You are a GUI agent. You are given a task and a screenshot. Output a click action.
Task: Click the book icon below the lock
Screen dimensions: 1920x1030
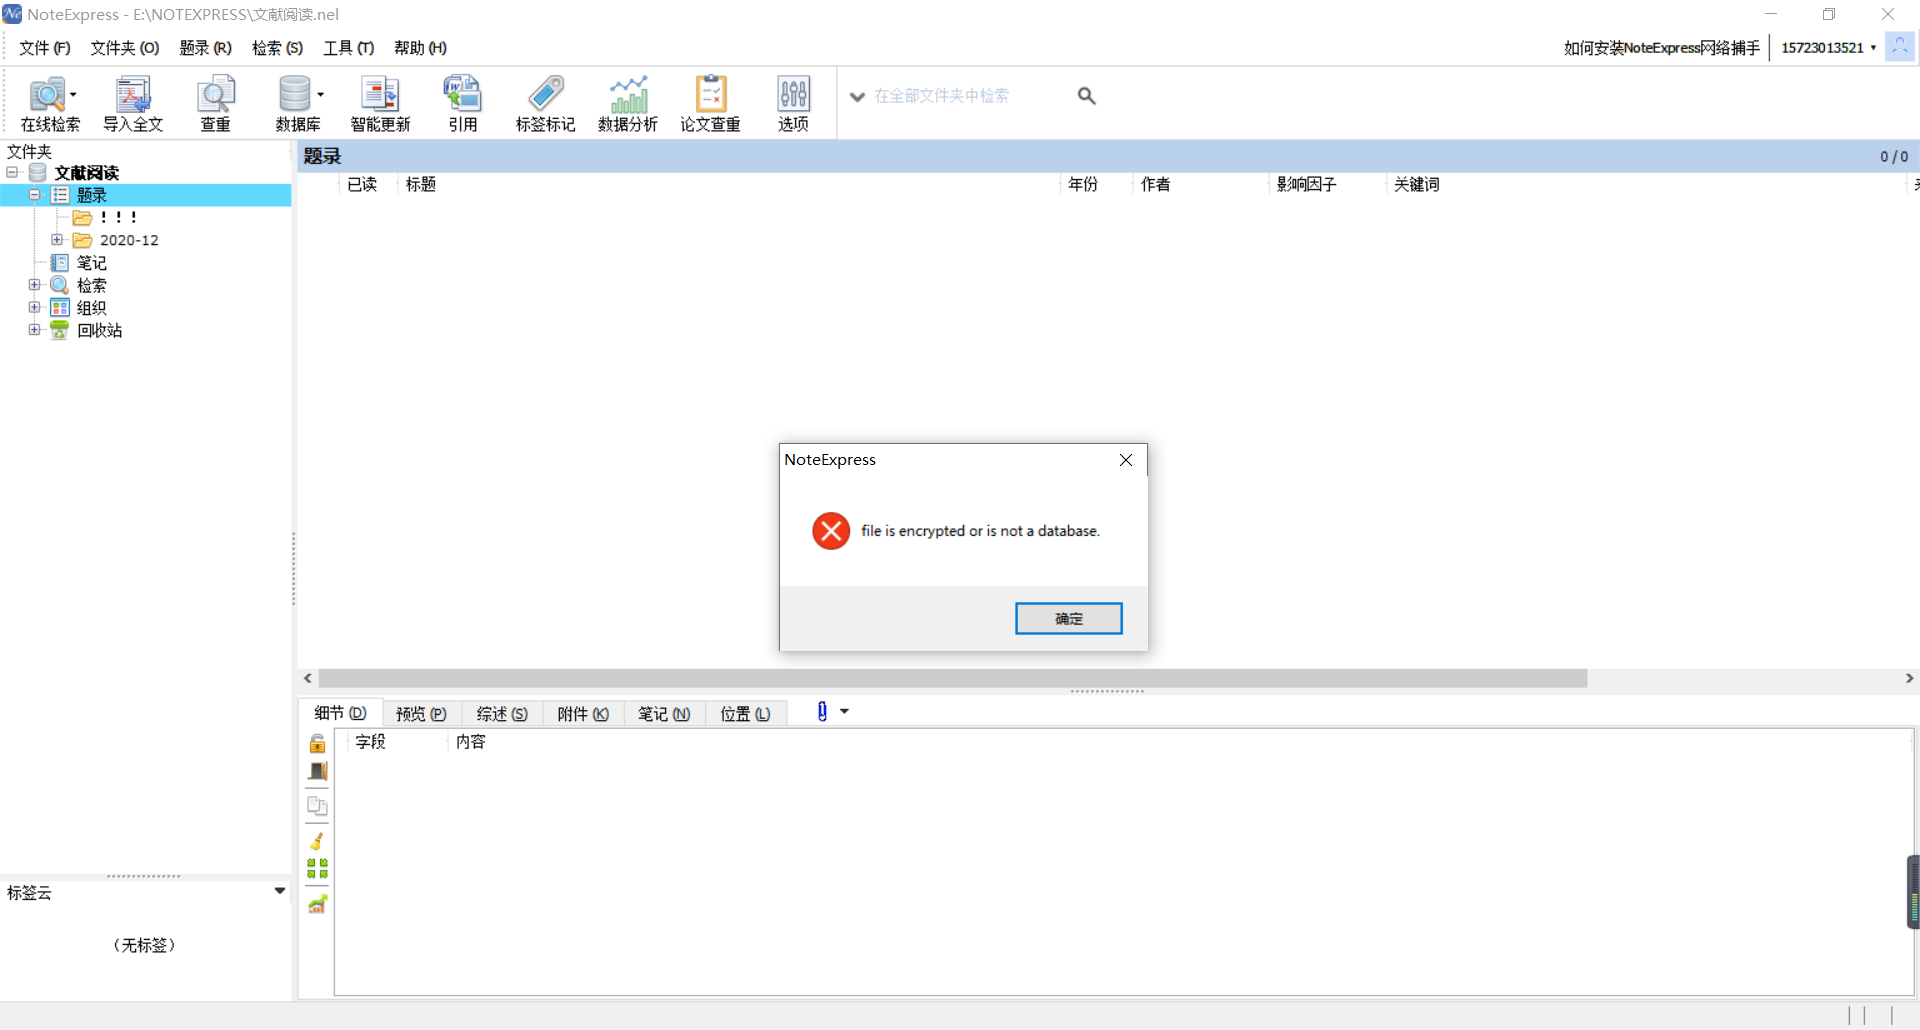317,771
